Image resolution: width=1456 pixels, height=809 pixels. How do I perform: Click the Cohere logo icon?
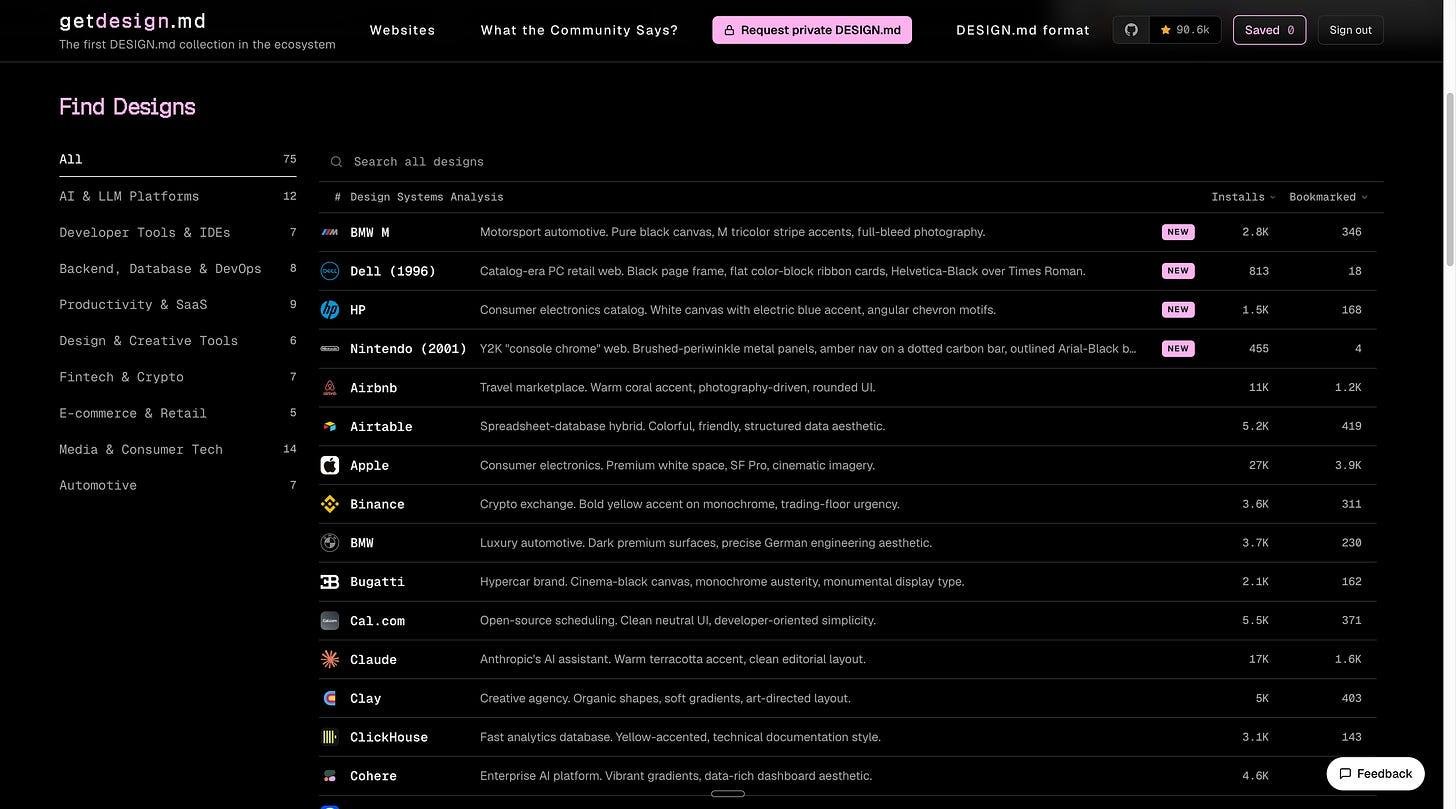tap(329, 777)
